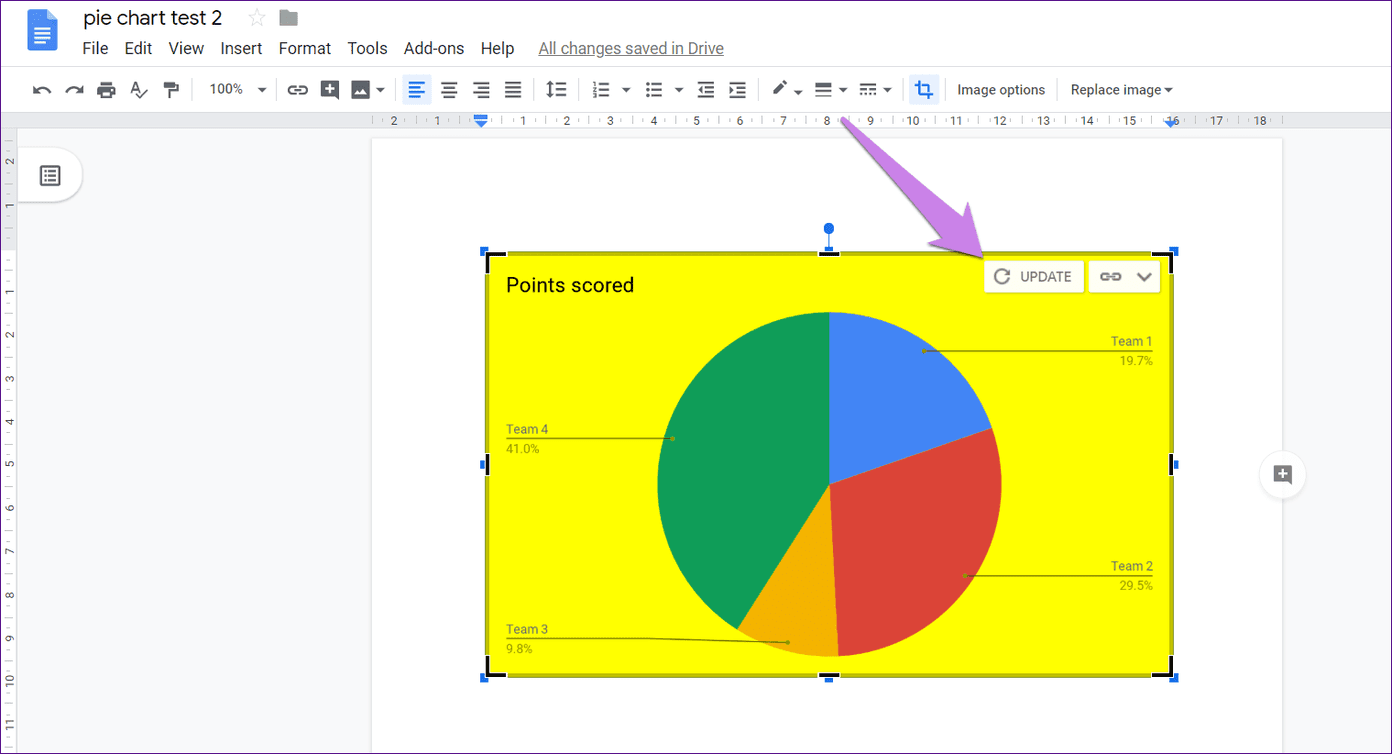The width and height of the screenshot is (1392, 754).
Task: Open the border color pencil picker
Action: pos(787,90)
